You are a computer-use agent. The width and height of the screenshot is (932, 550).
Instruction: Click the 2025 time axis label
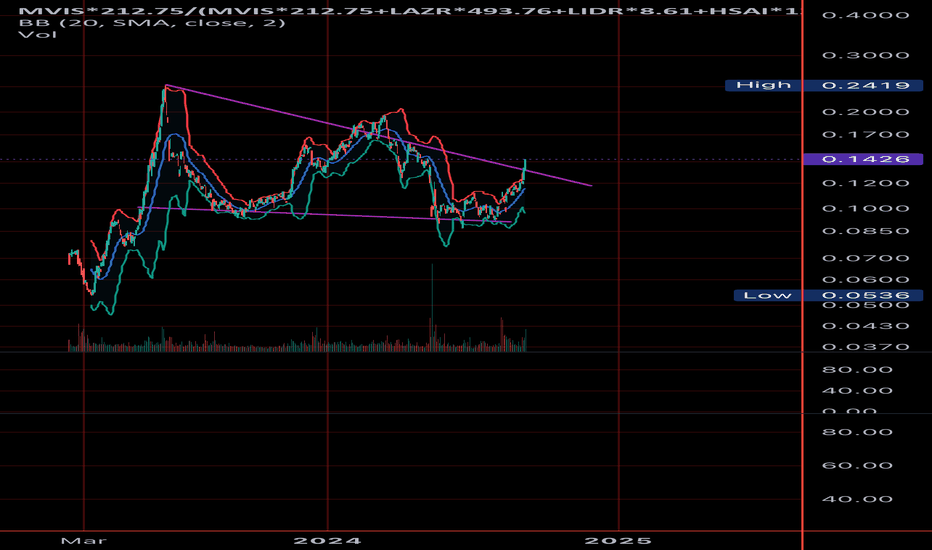pos(618,540)
